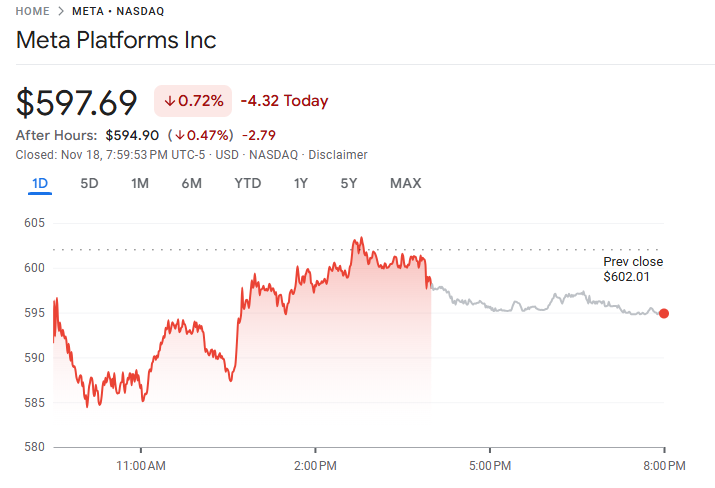The height and width of the screenshot is (488, 715).
Task: Open the Disclaimer link
Action: coord(338,155)
